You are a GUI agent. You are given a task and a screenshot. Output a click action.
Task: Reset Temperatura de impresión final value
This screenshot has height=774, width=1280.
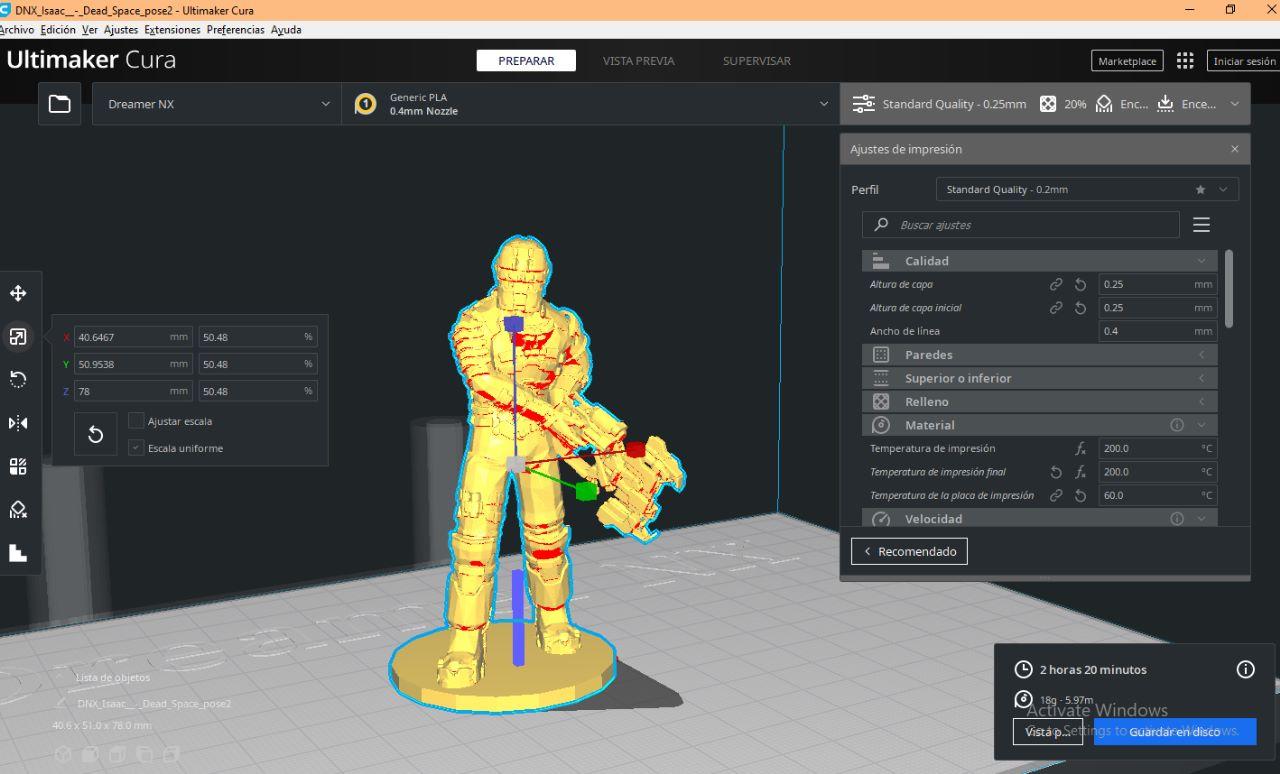pos(1056,472)
